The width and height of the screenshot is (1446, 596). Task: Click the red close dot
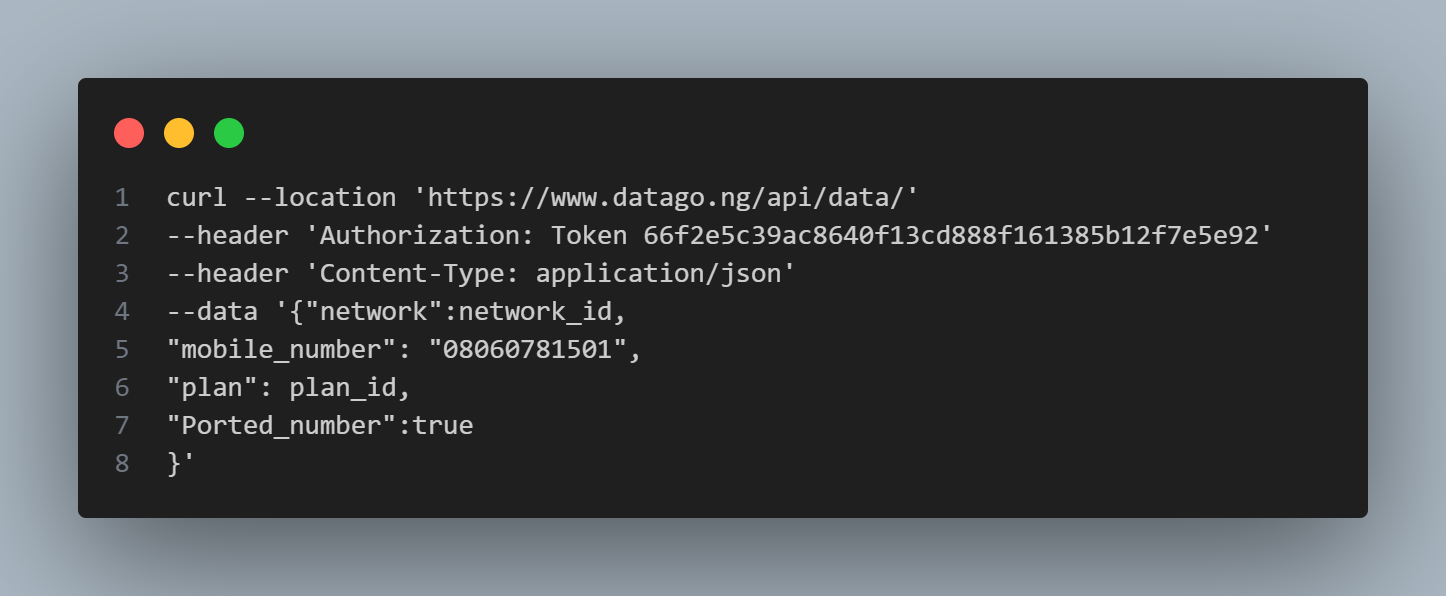(129, 133)
